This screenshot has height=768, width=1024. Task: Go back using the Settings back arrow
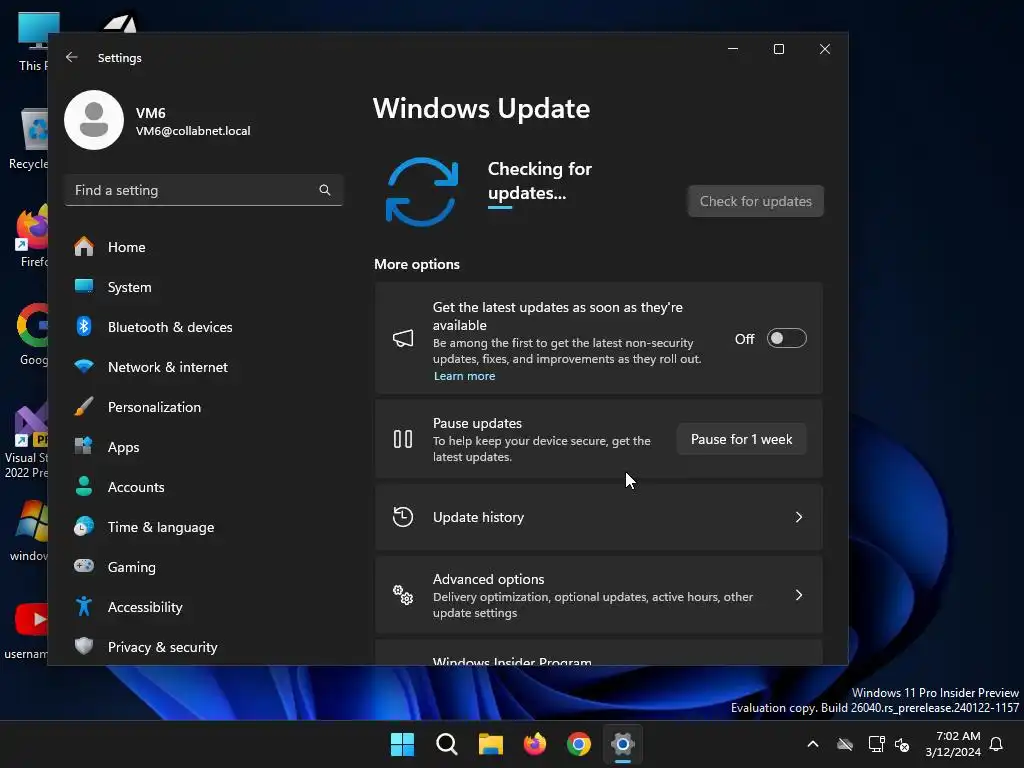72,57
